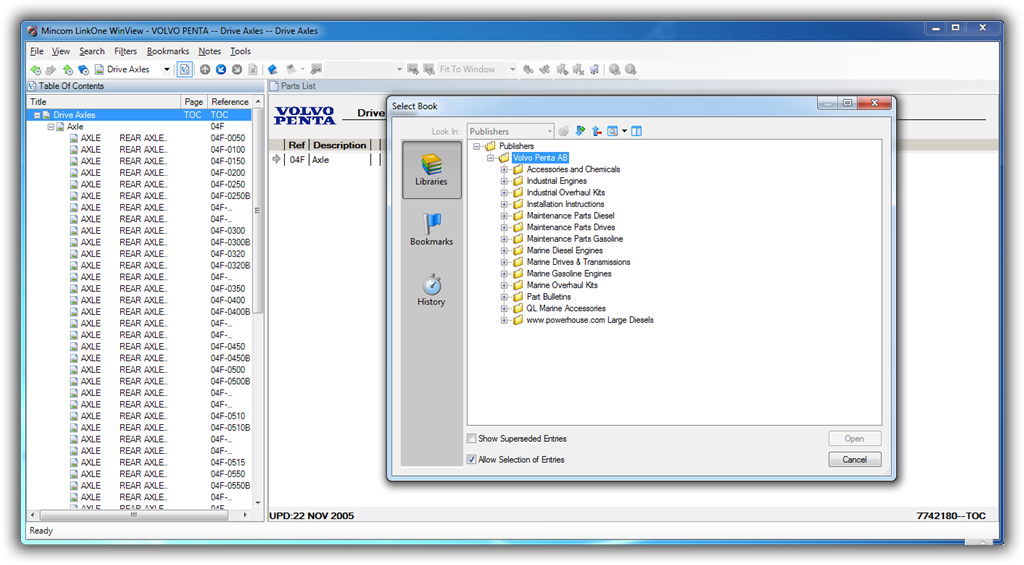
Task: Click the Collapse All red-minus icon in Select Book
Action: coord(596,131)
